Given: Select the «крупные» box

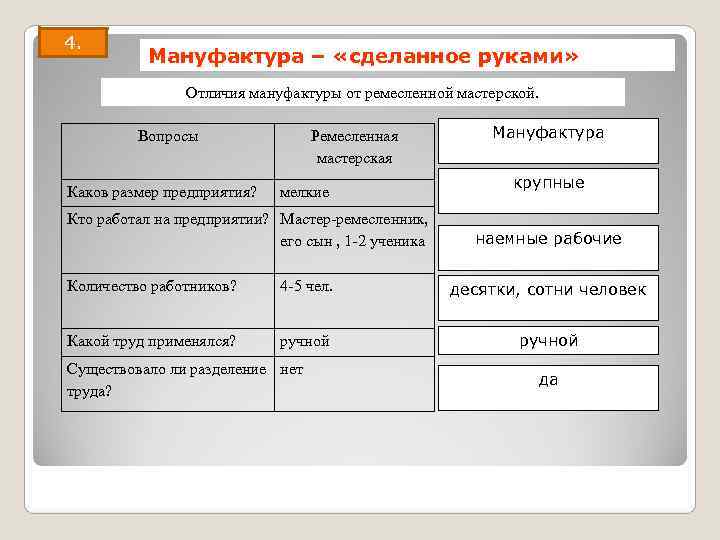Looking at the screenshot, I should 548,191.
